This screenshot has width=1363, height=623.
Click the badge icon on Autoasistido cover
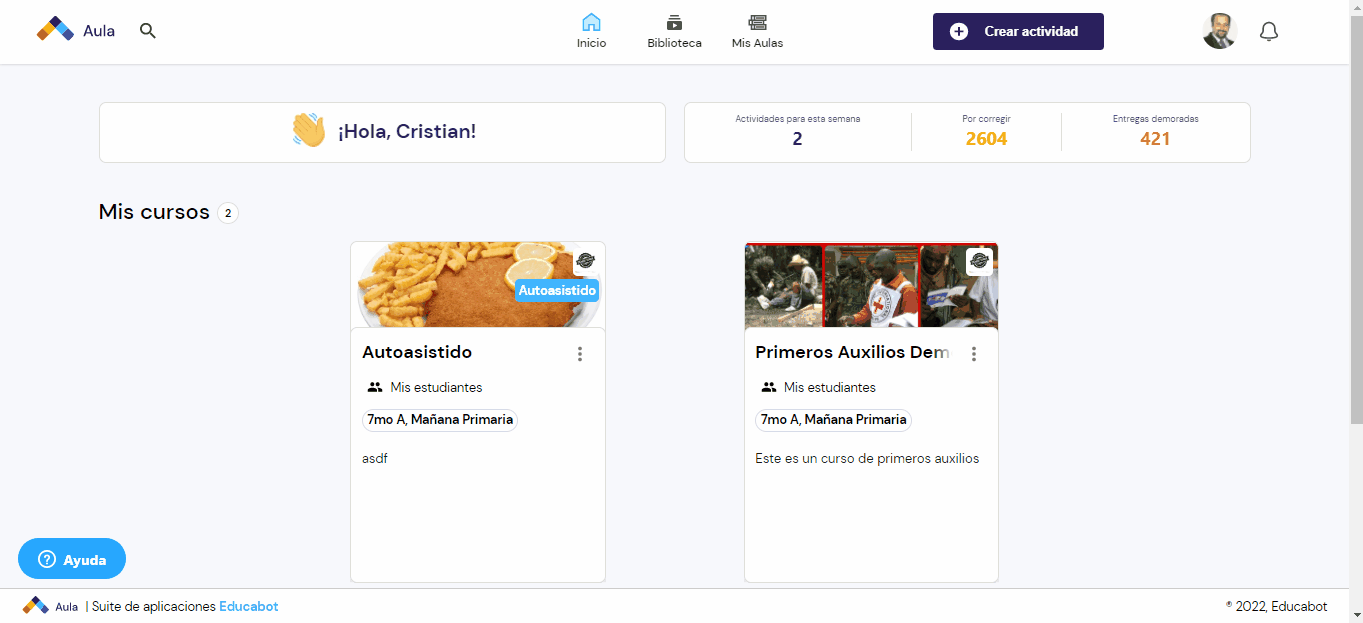(586, 261)
